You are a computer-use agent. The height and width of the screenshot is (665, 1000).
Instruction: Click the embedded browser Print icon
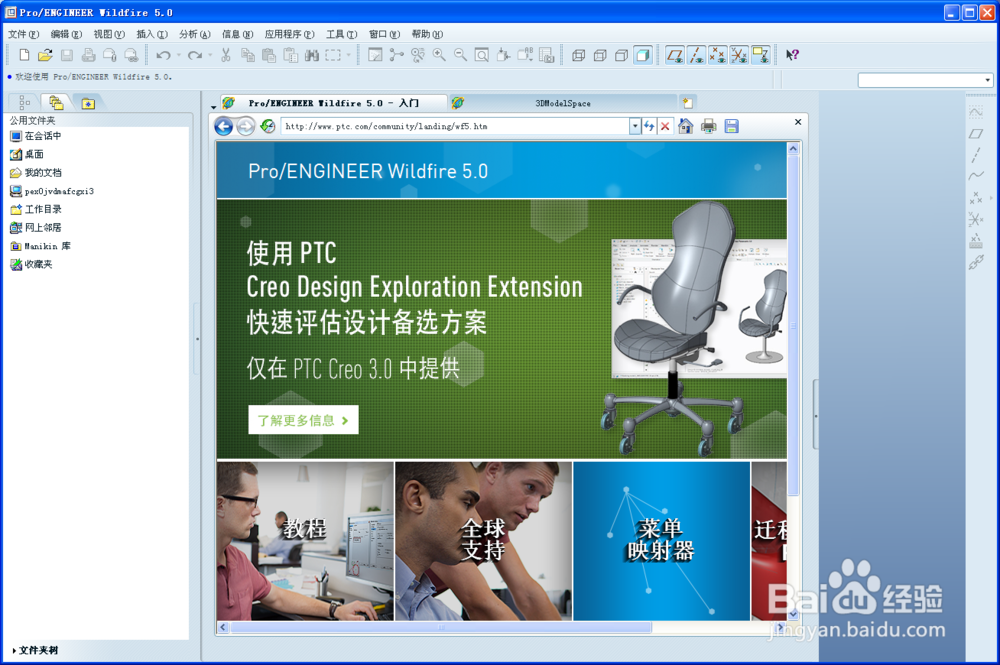click(x=709, y=126)
